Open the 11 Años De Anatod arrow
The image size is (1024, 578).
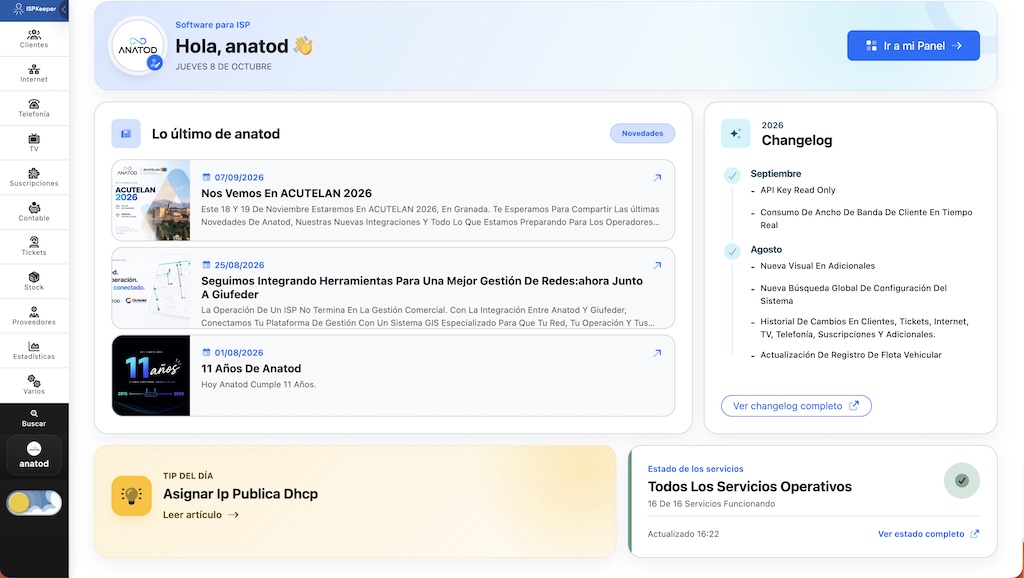(x=657, y=353)
